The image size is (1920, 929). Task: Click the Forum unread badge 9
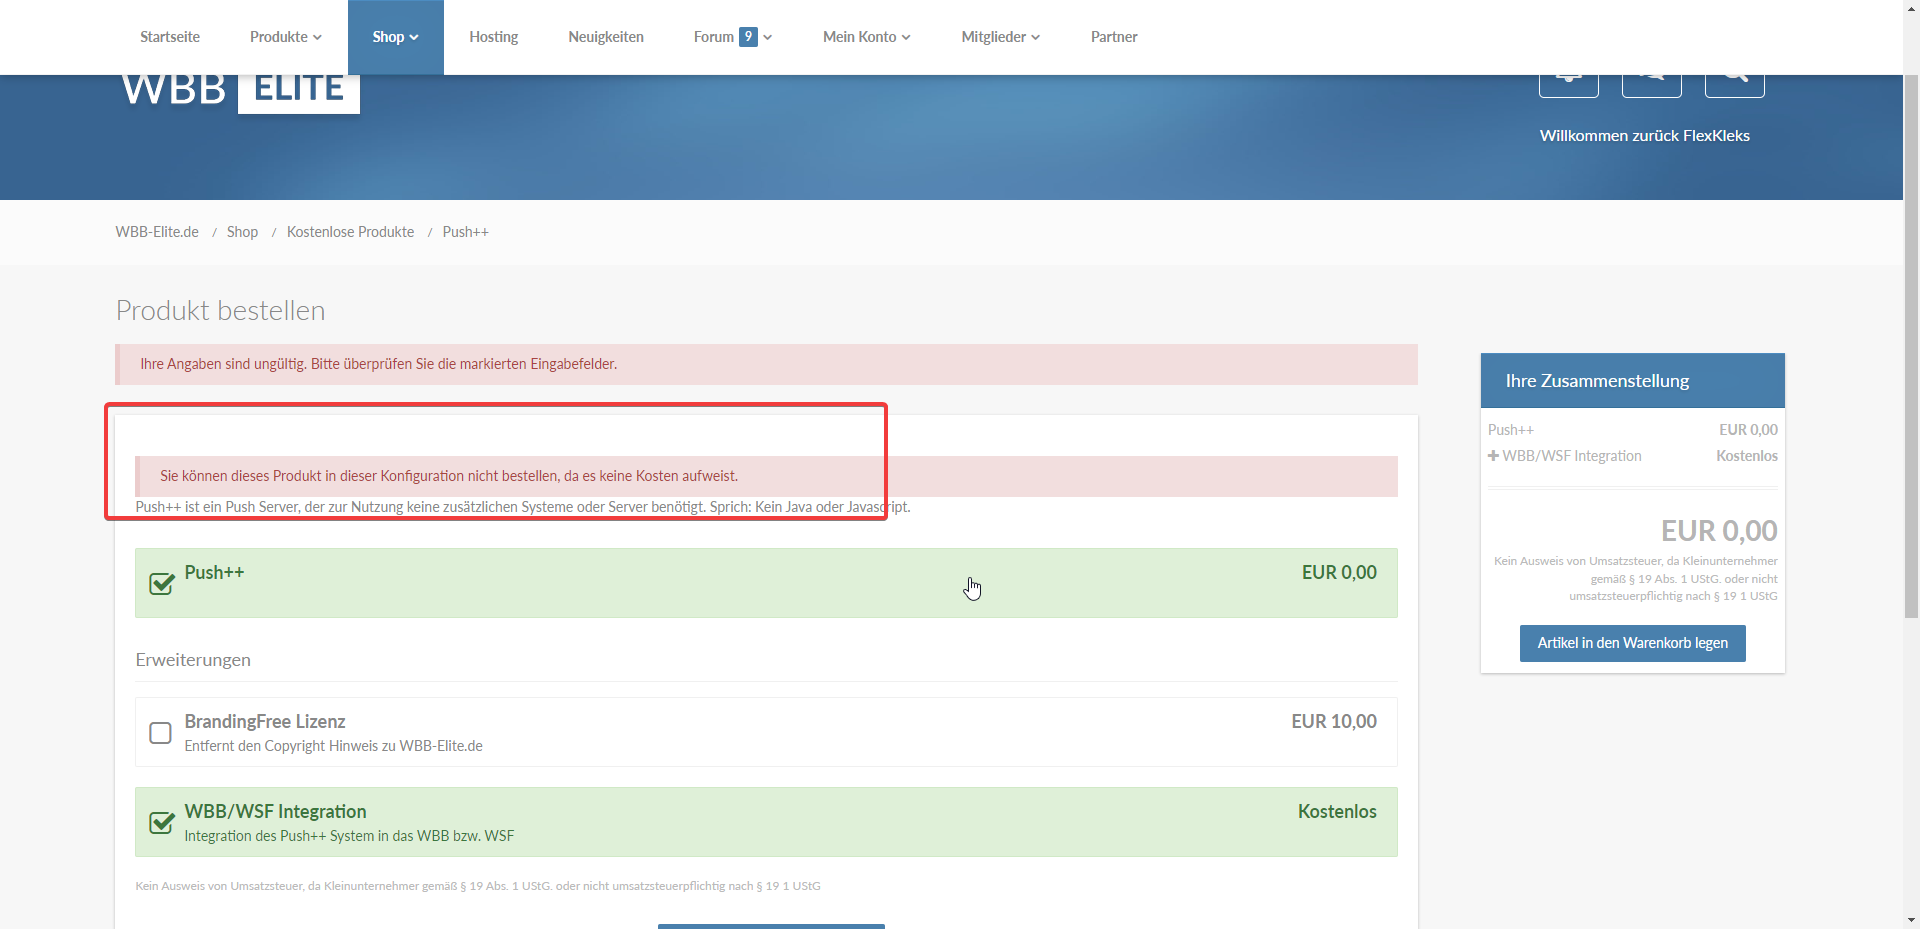748,37
